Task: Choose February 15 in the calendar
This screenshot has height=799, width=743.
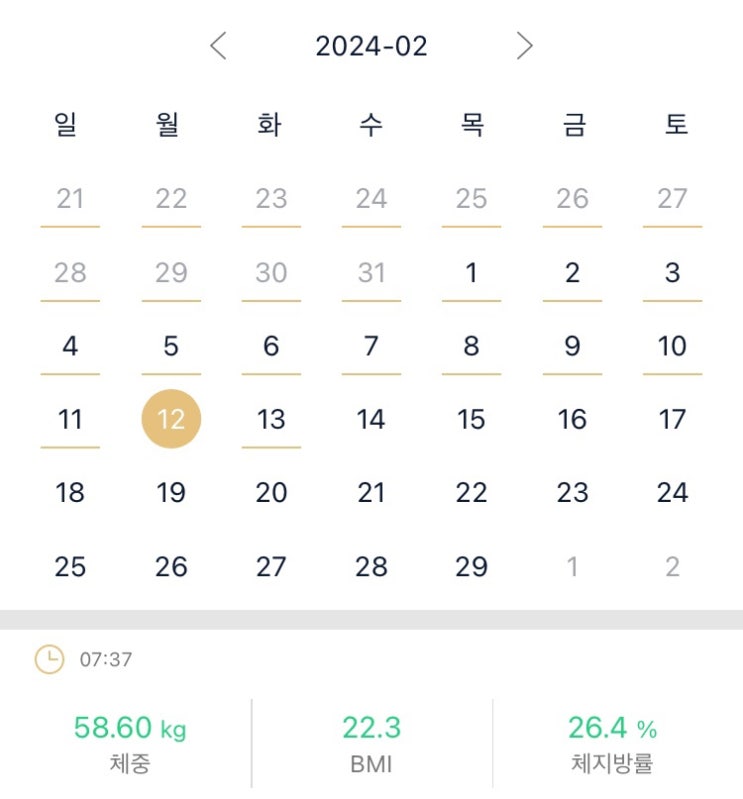Action: (471, 419)
